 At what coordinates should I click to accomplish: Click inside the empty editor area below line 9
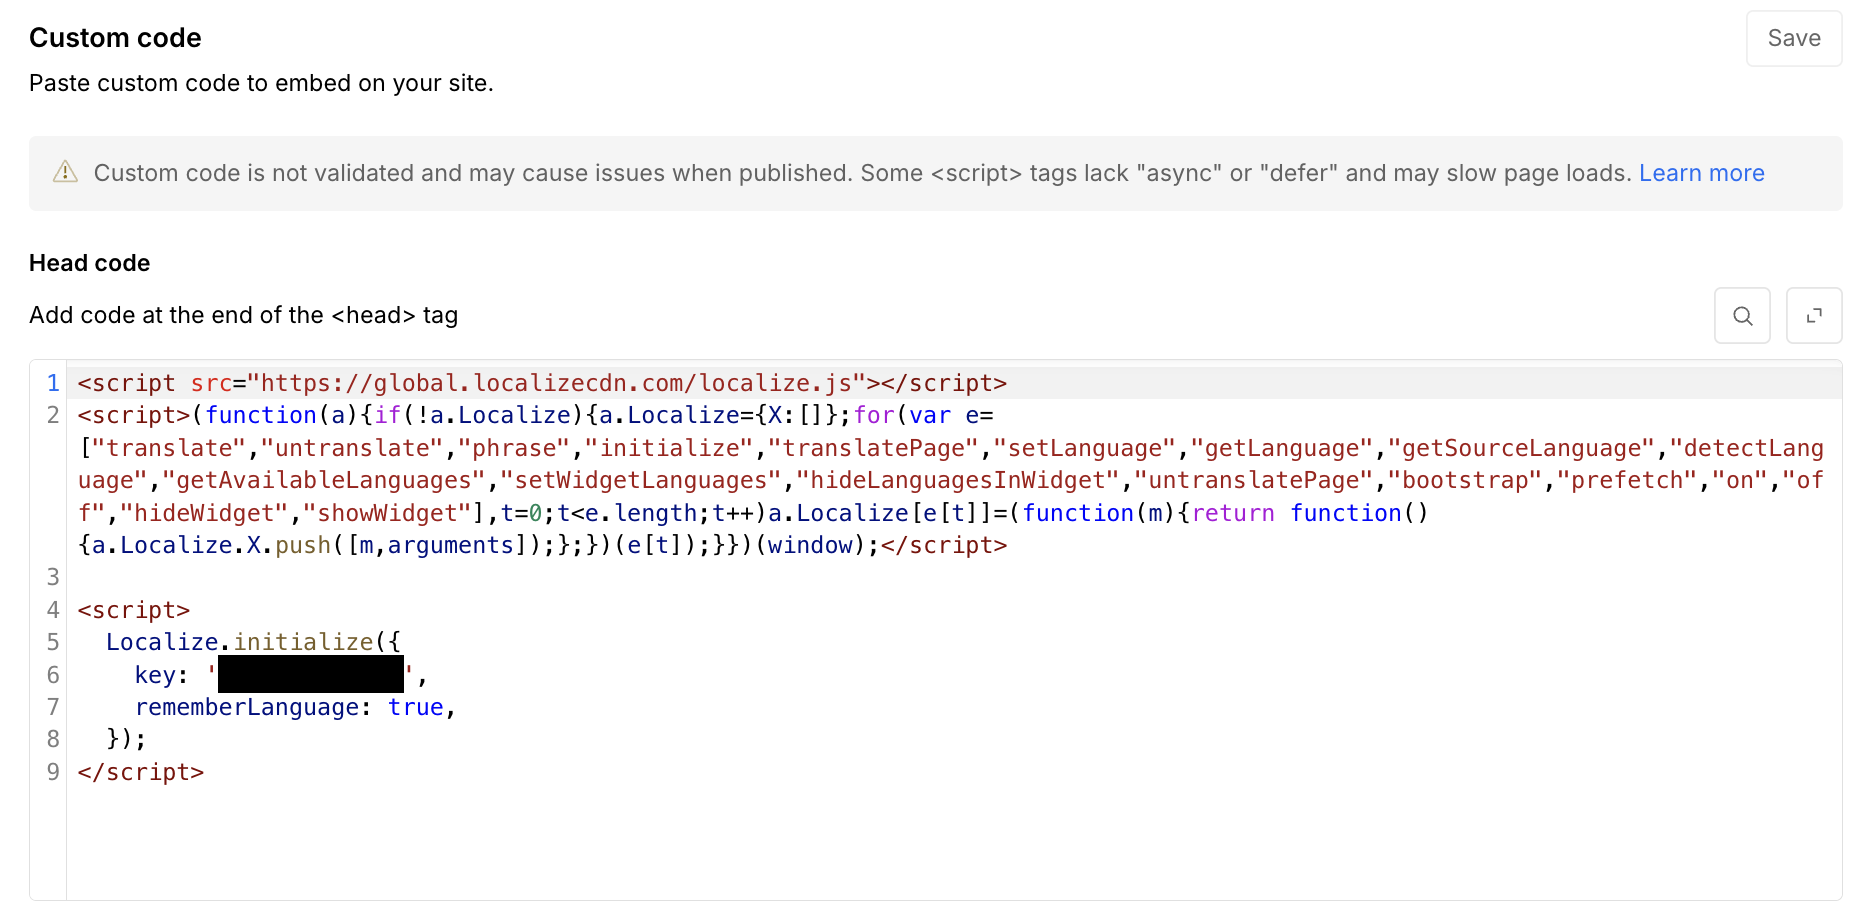pyautogui.click(x=954, y=843)
